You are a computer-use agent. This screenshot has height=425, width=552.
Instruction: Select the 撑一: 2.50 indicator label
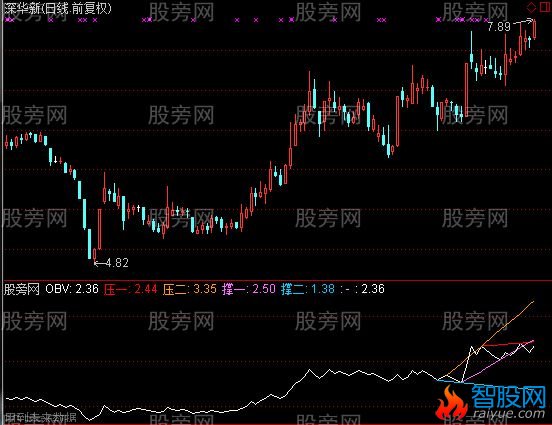click(249, 289)
